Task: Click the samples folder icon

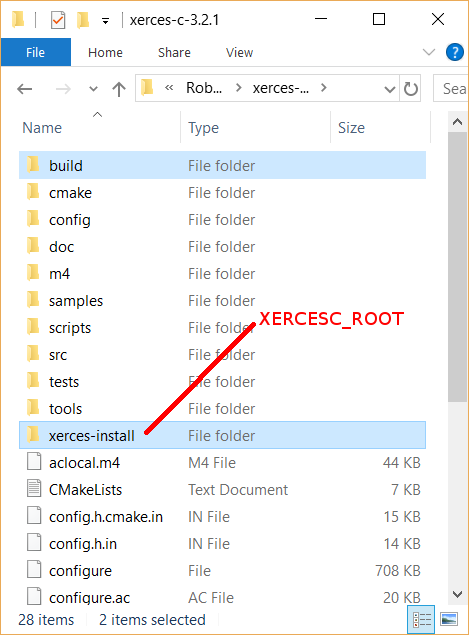Action: [33, 300]
